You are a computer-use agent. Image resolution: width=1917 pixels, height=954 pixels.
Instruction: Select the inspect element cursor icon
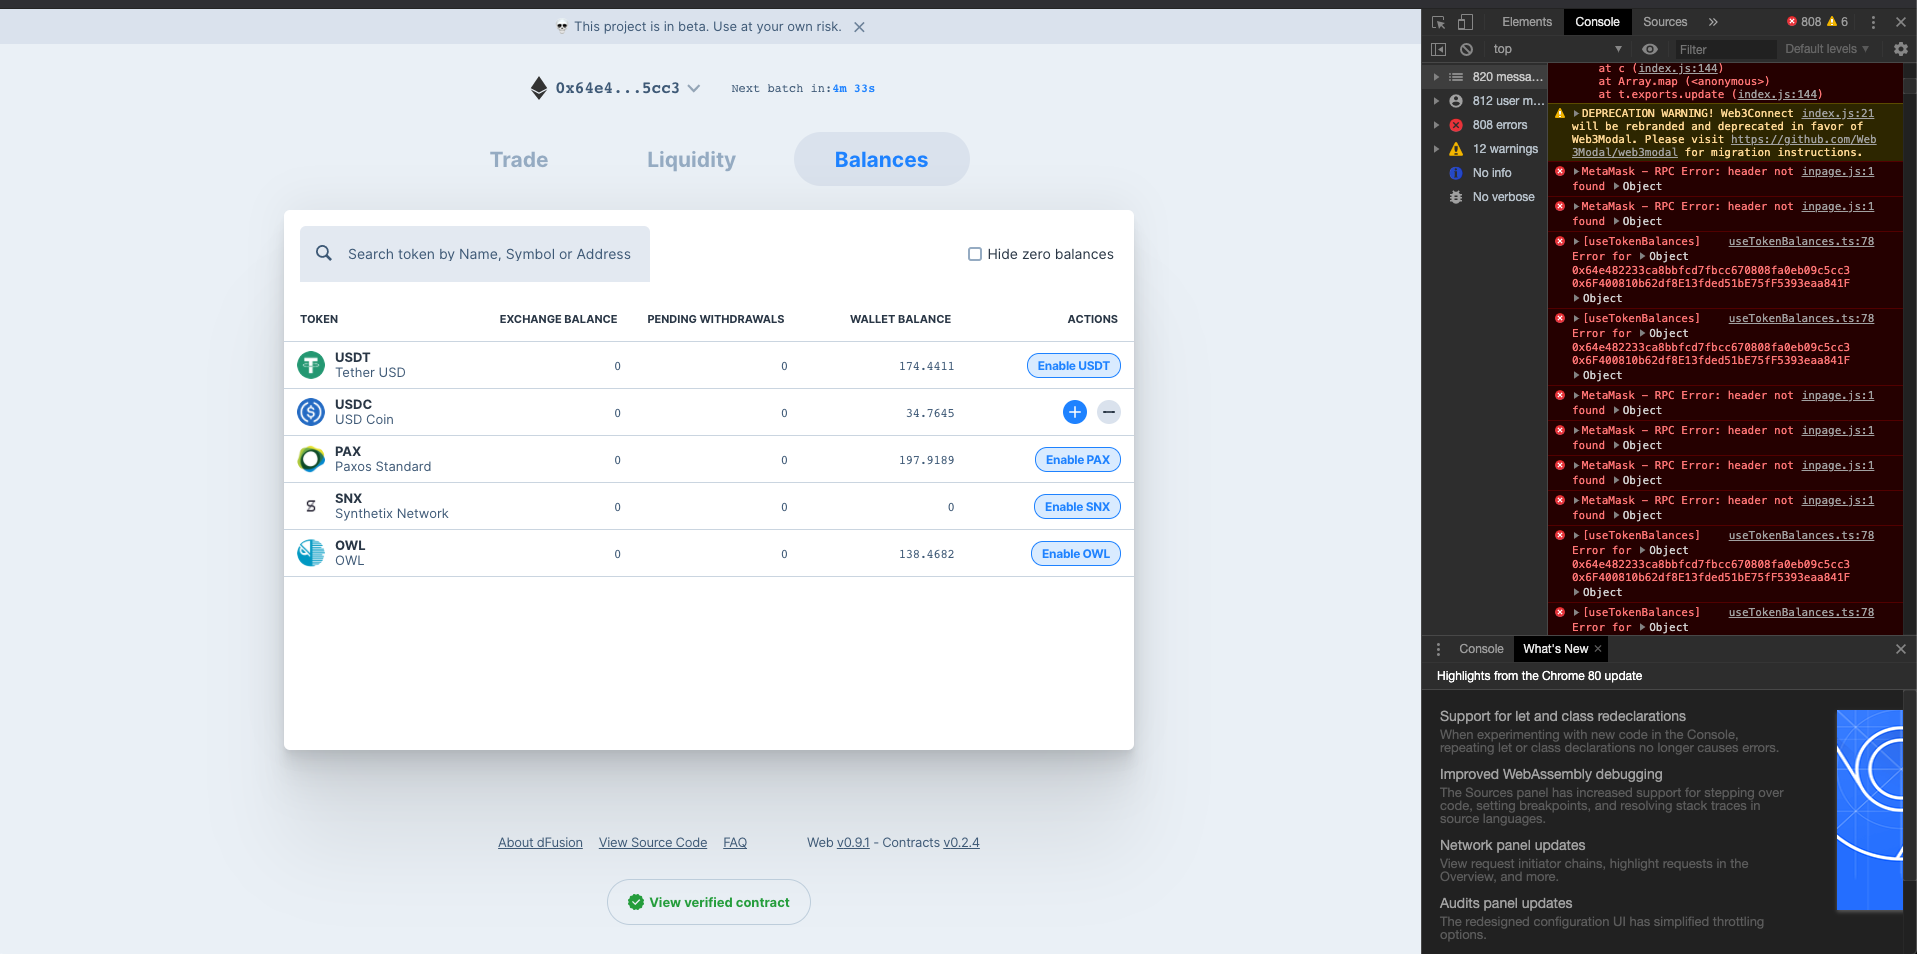(x=1437, y=21)
